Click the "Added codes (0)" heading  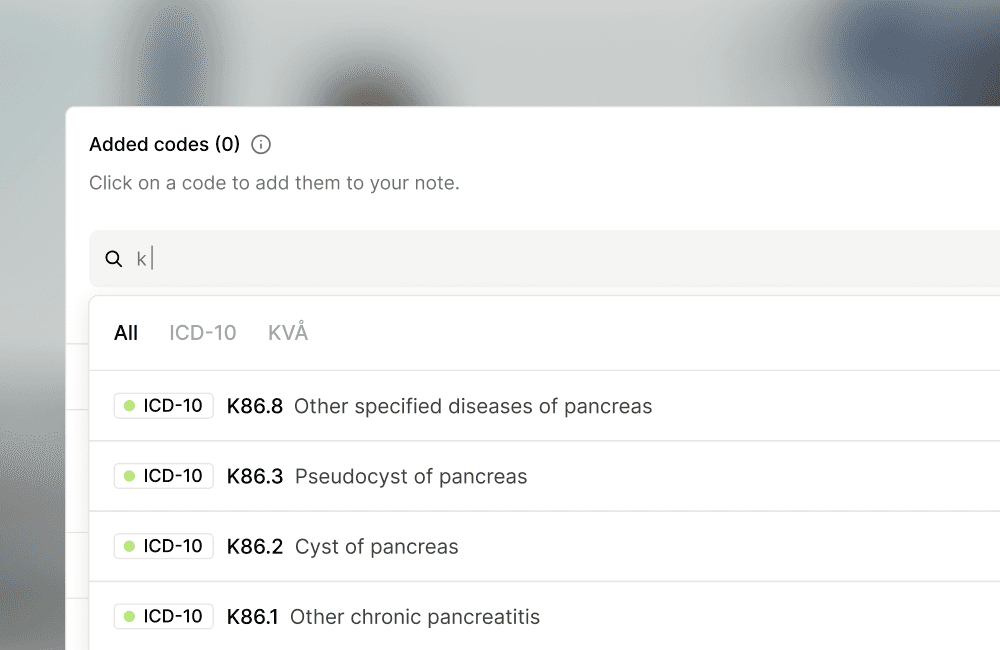164,145
